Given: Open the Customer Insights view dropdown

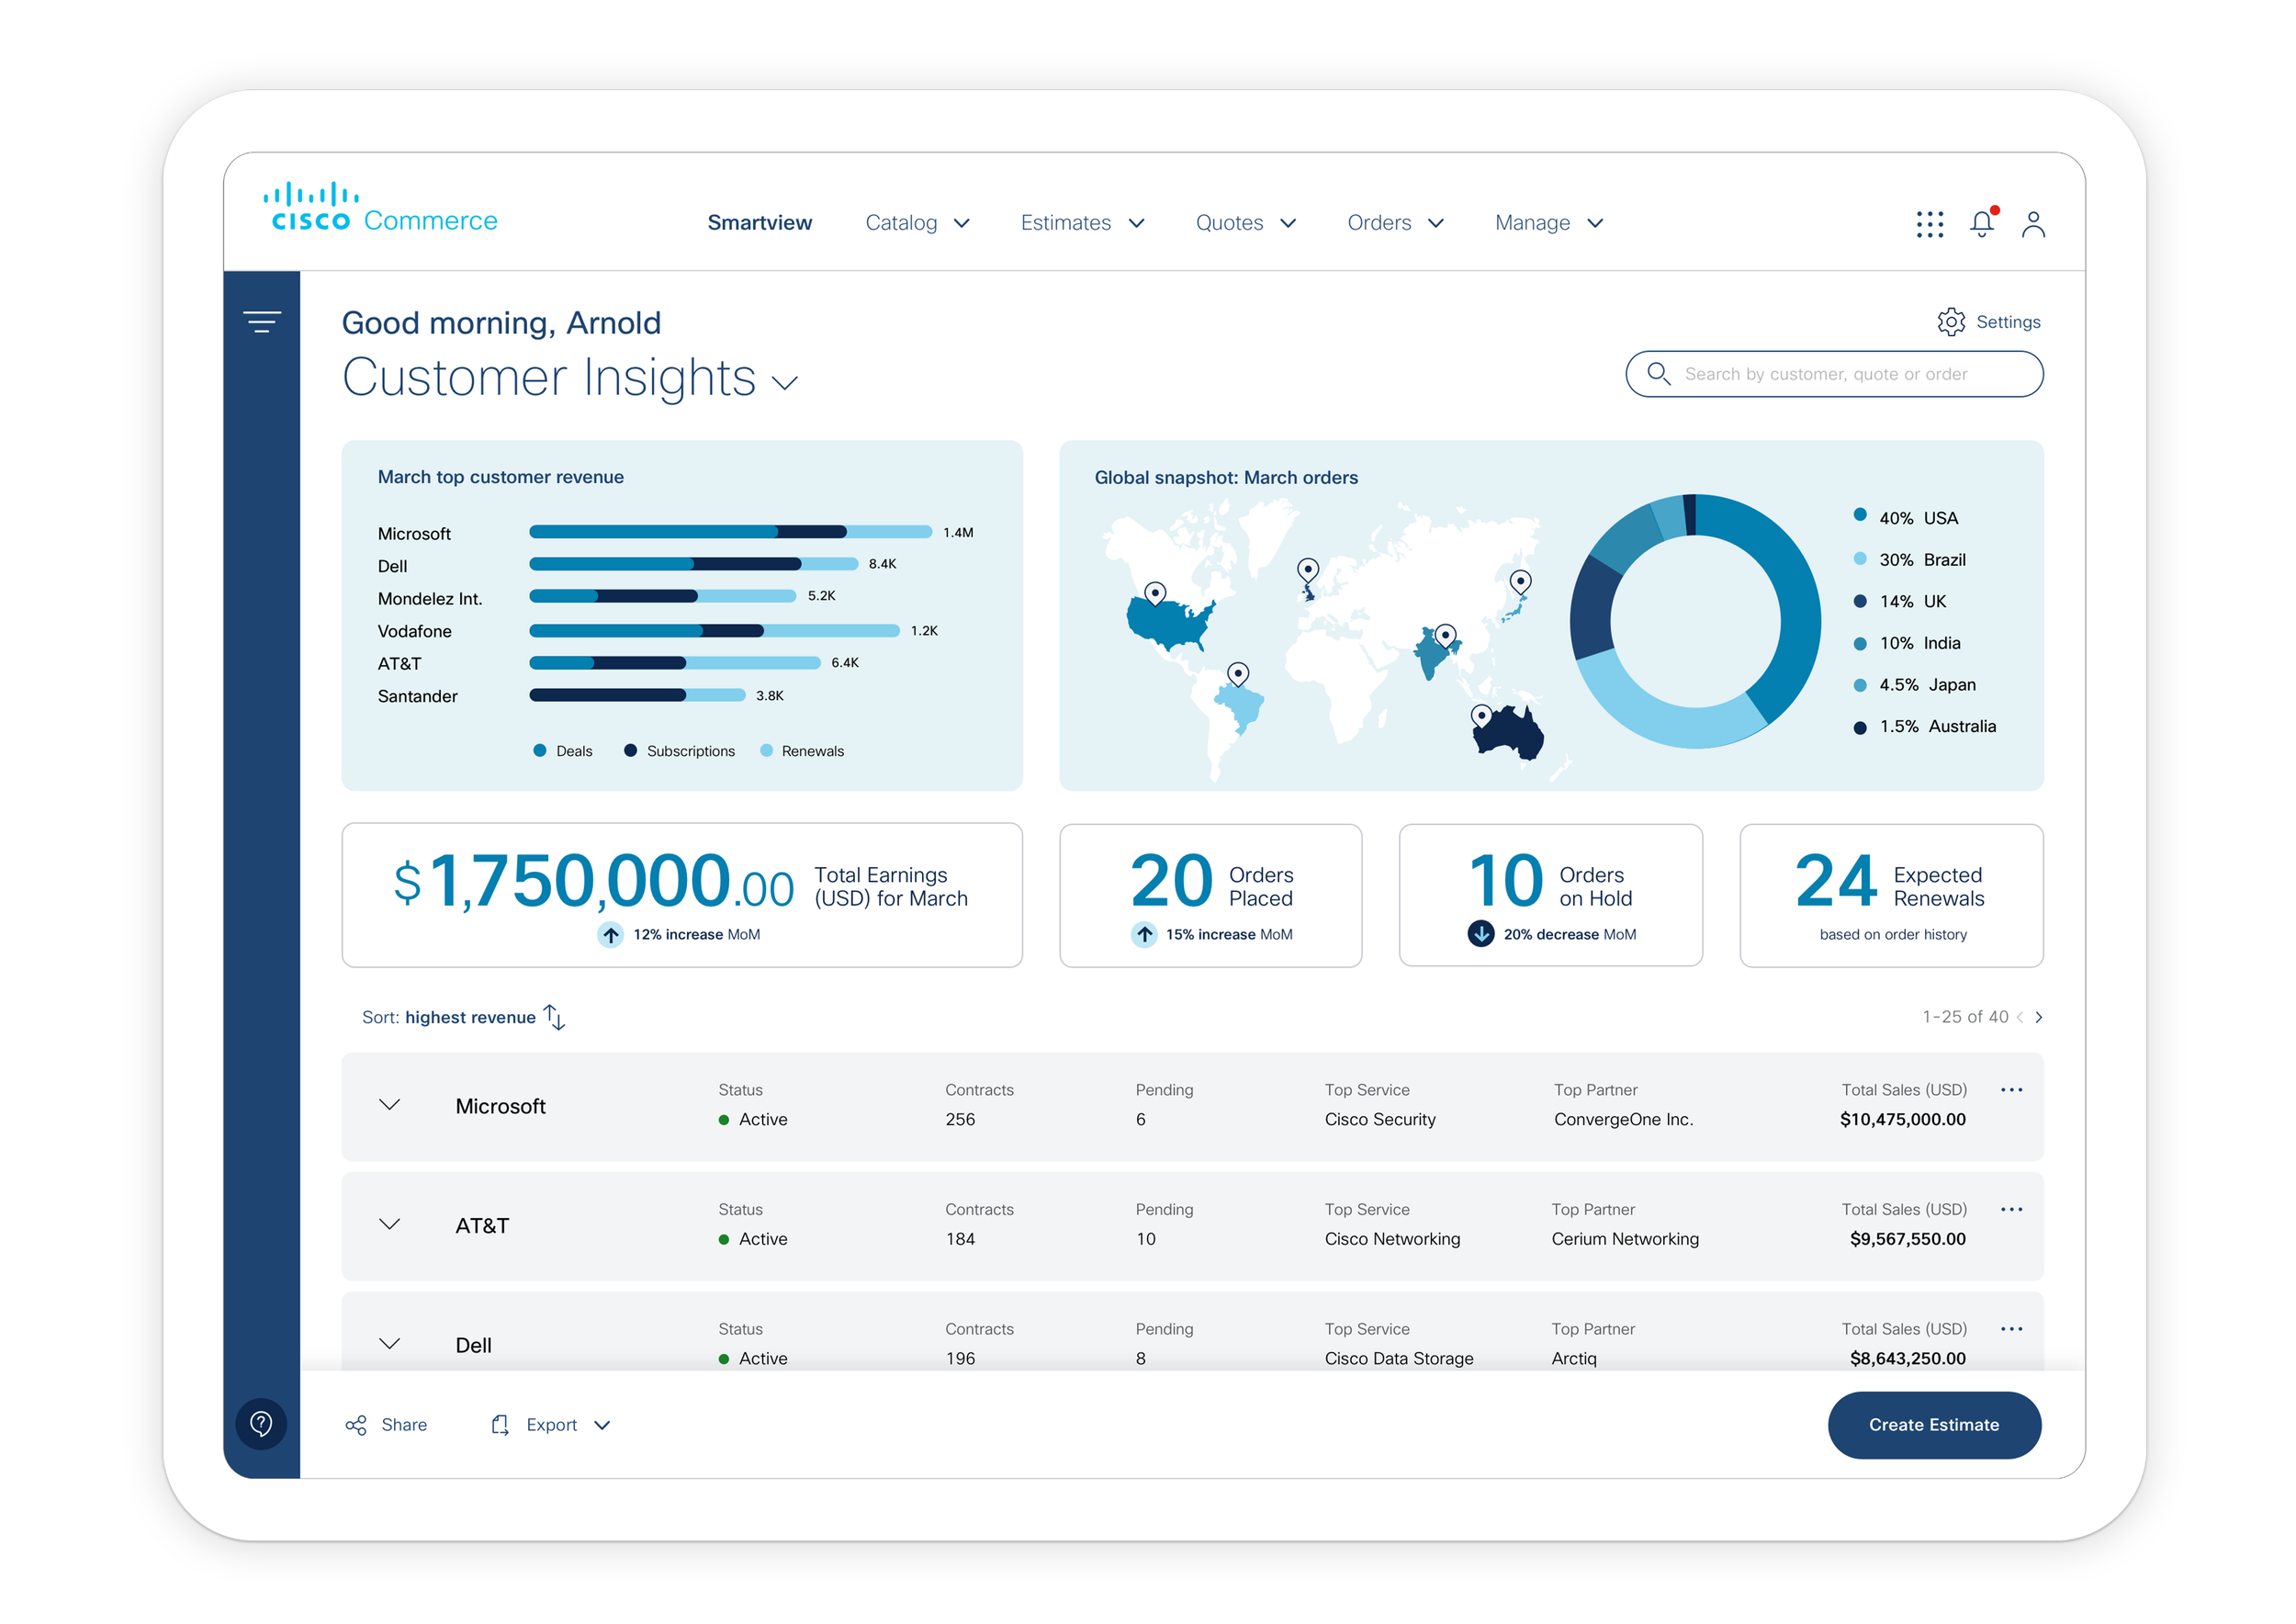Looking at the screenshot, I should (785, 383).
